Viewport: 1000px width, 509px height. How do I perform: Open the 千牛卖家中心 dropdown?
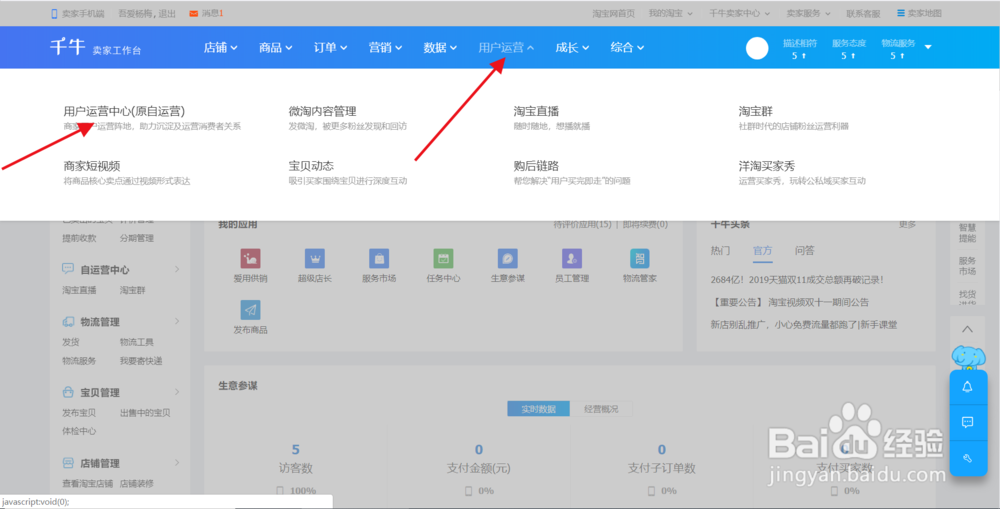click(740, 13)
